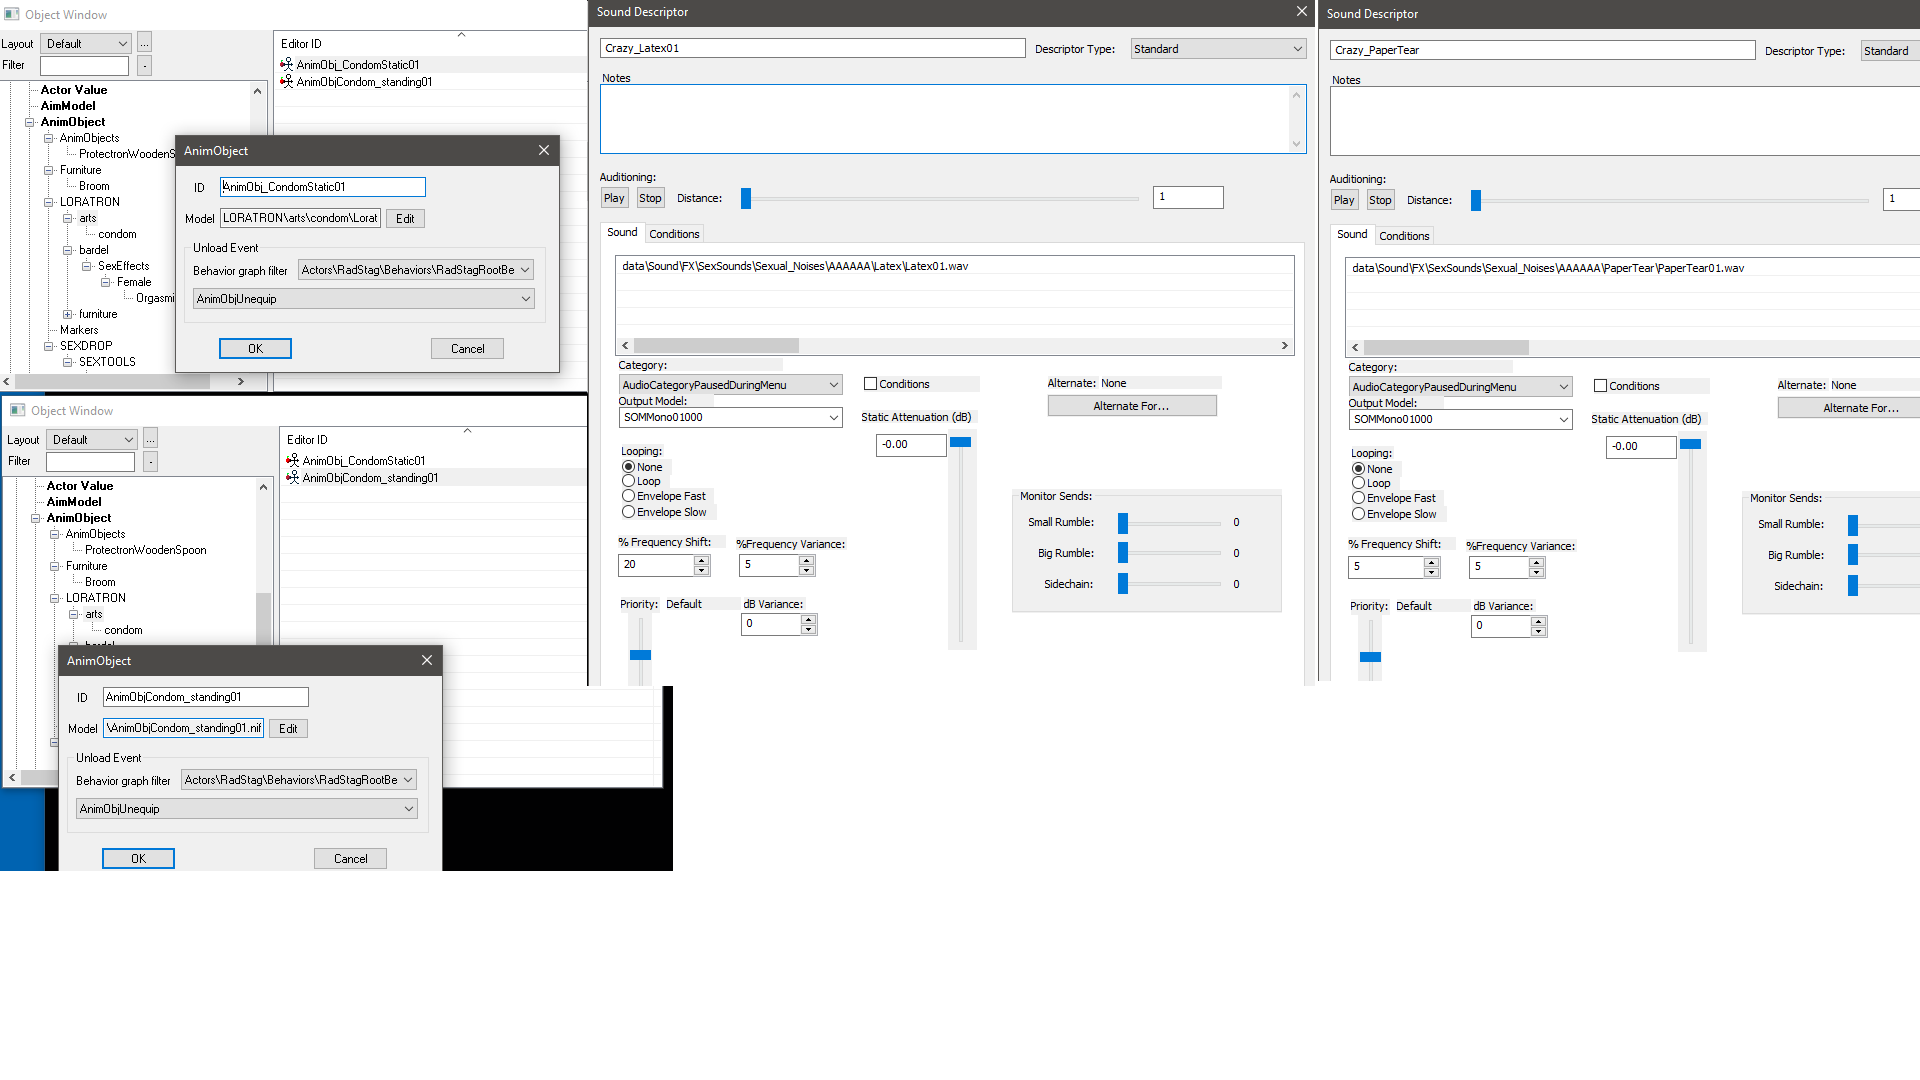Click the Distance slider handle in Crazy_Latex01 descriptor

(x=745, y=198)
